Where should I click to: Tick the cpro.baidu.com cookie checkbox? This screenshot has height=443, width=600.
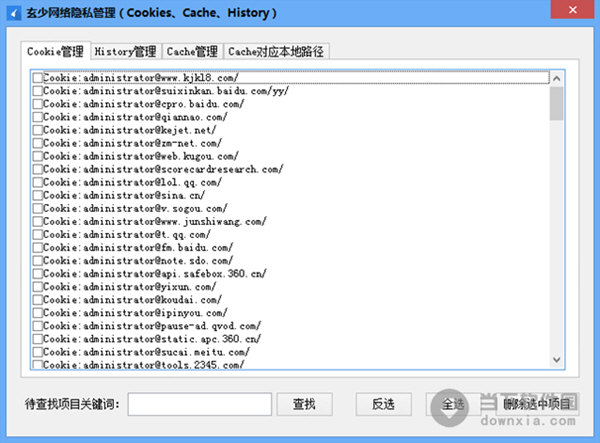(x=37, y=103)
